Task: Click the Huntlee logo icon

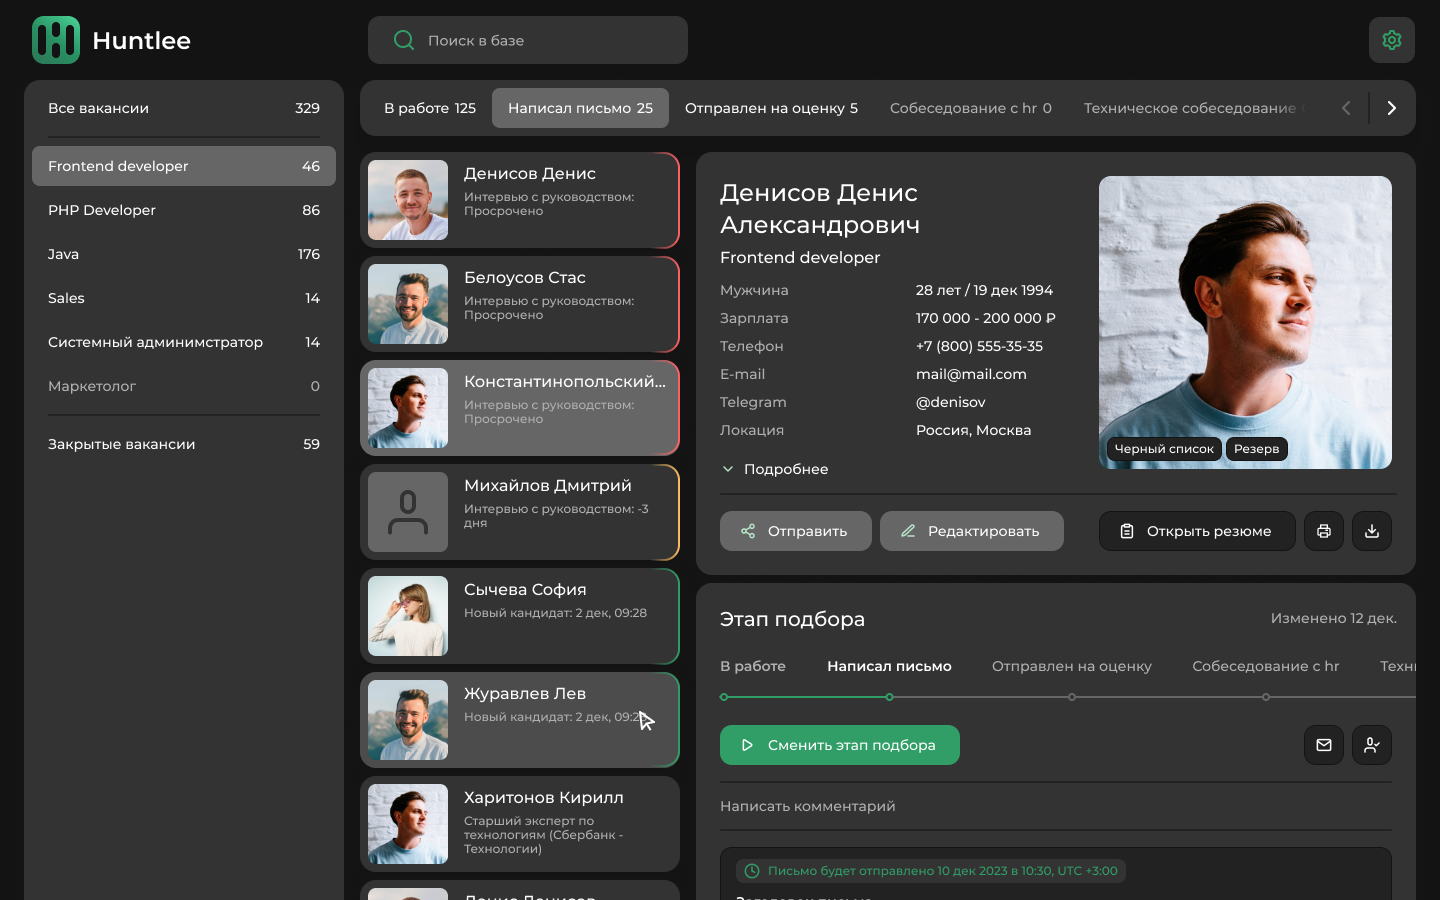Action: click(x=56, y=40)
